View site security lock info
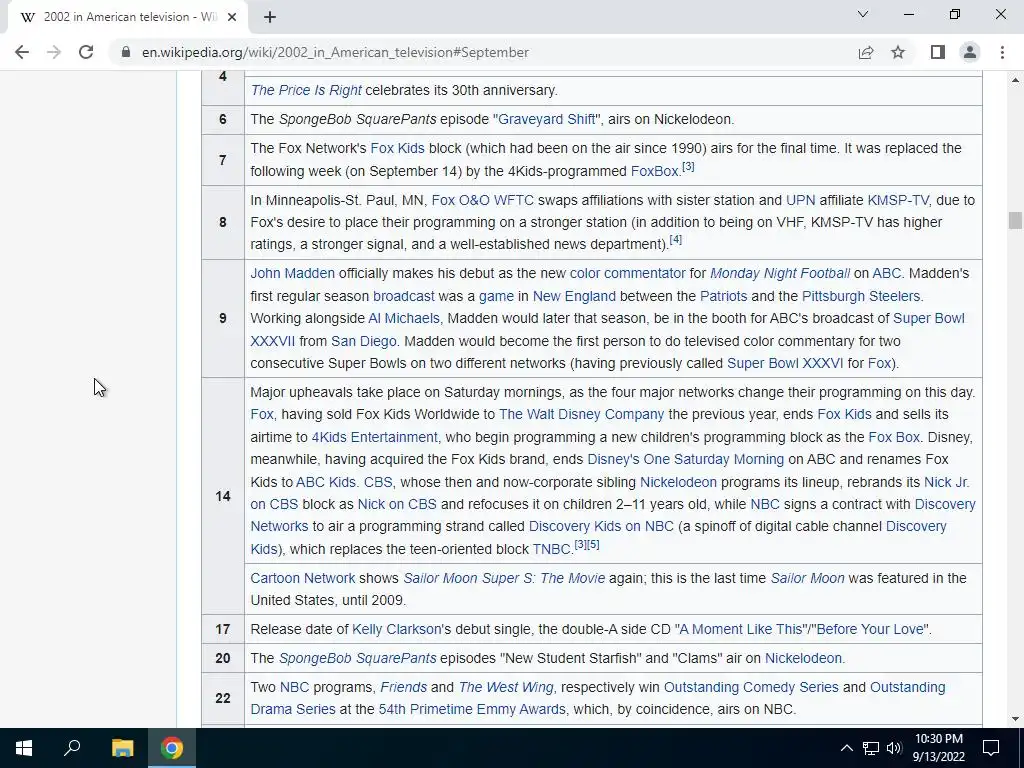Image resolution: width=1024 pixels, height=768 pixels. click(126, 52)
